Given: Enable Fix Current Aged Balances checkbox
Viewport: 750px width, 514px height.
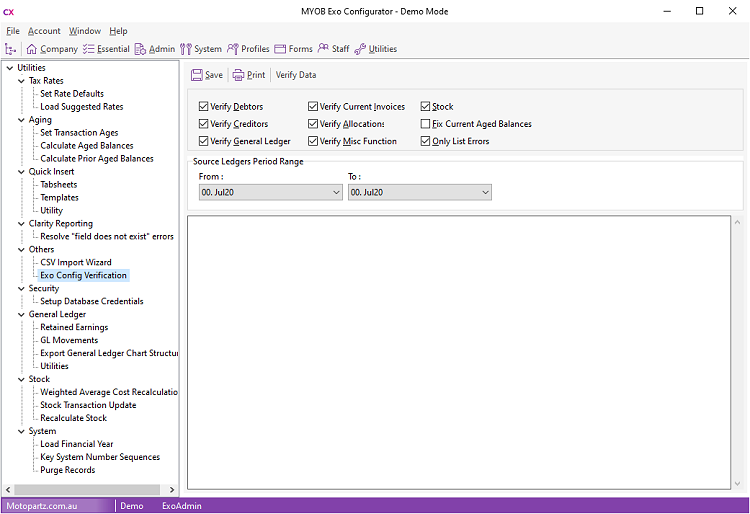Looking at the screenshot, I should (x=425, y=124).
